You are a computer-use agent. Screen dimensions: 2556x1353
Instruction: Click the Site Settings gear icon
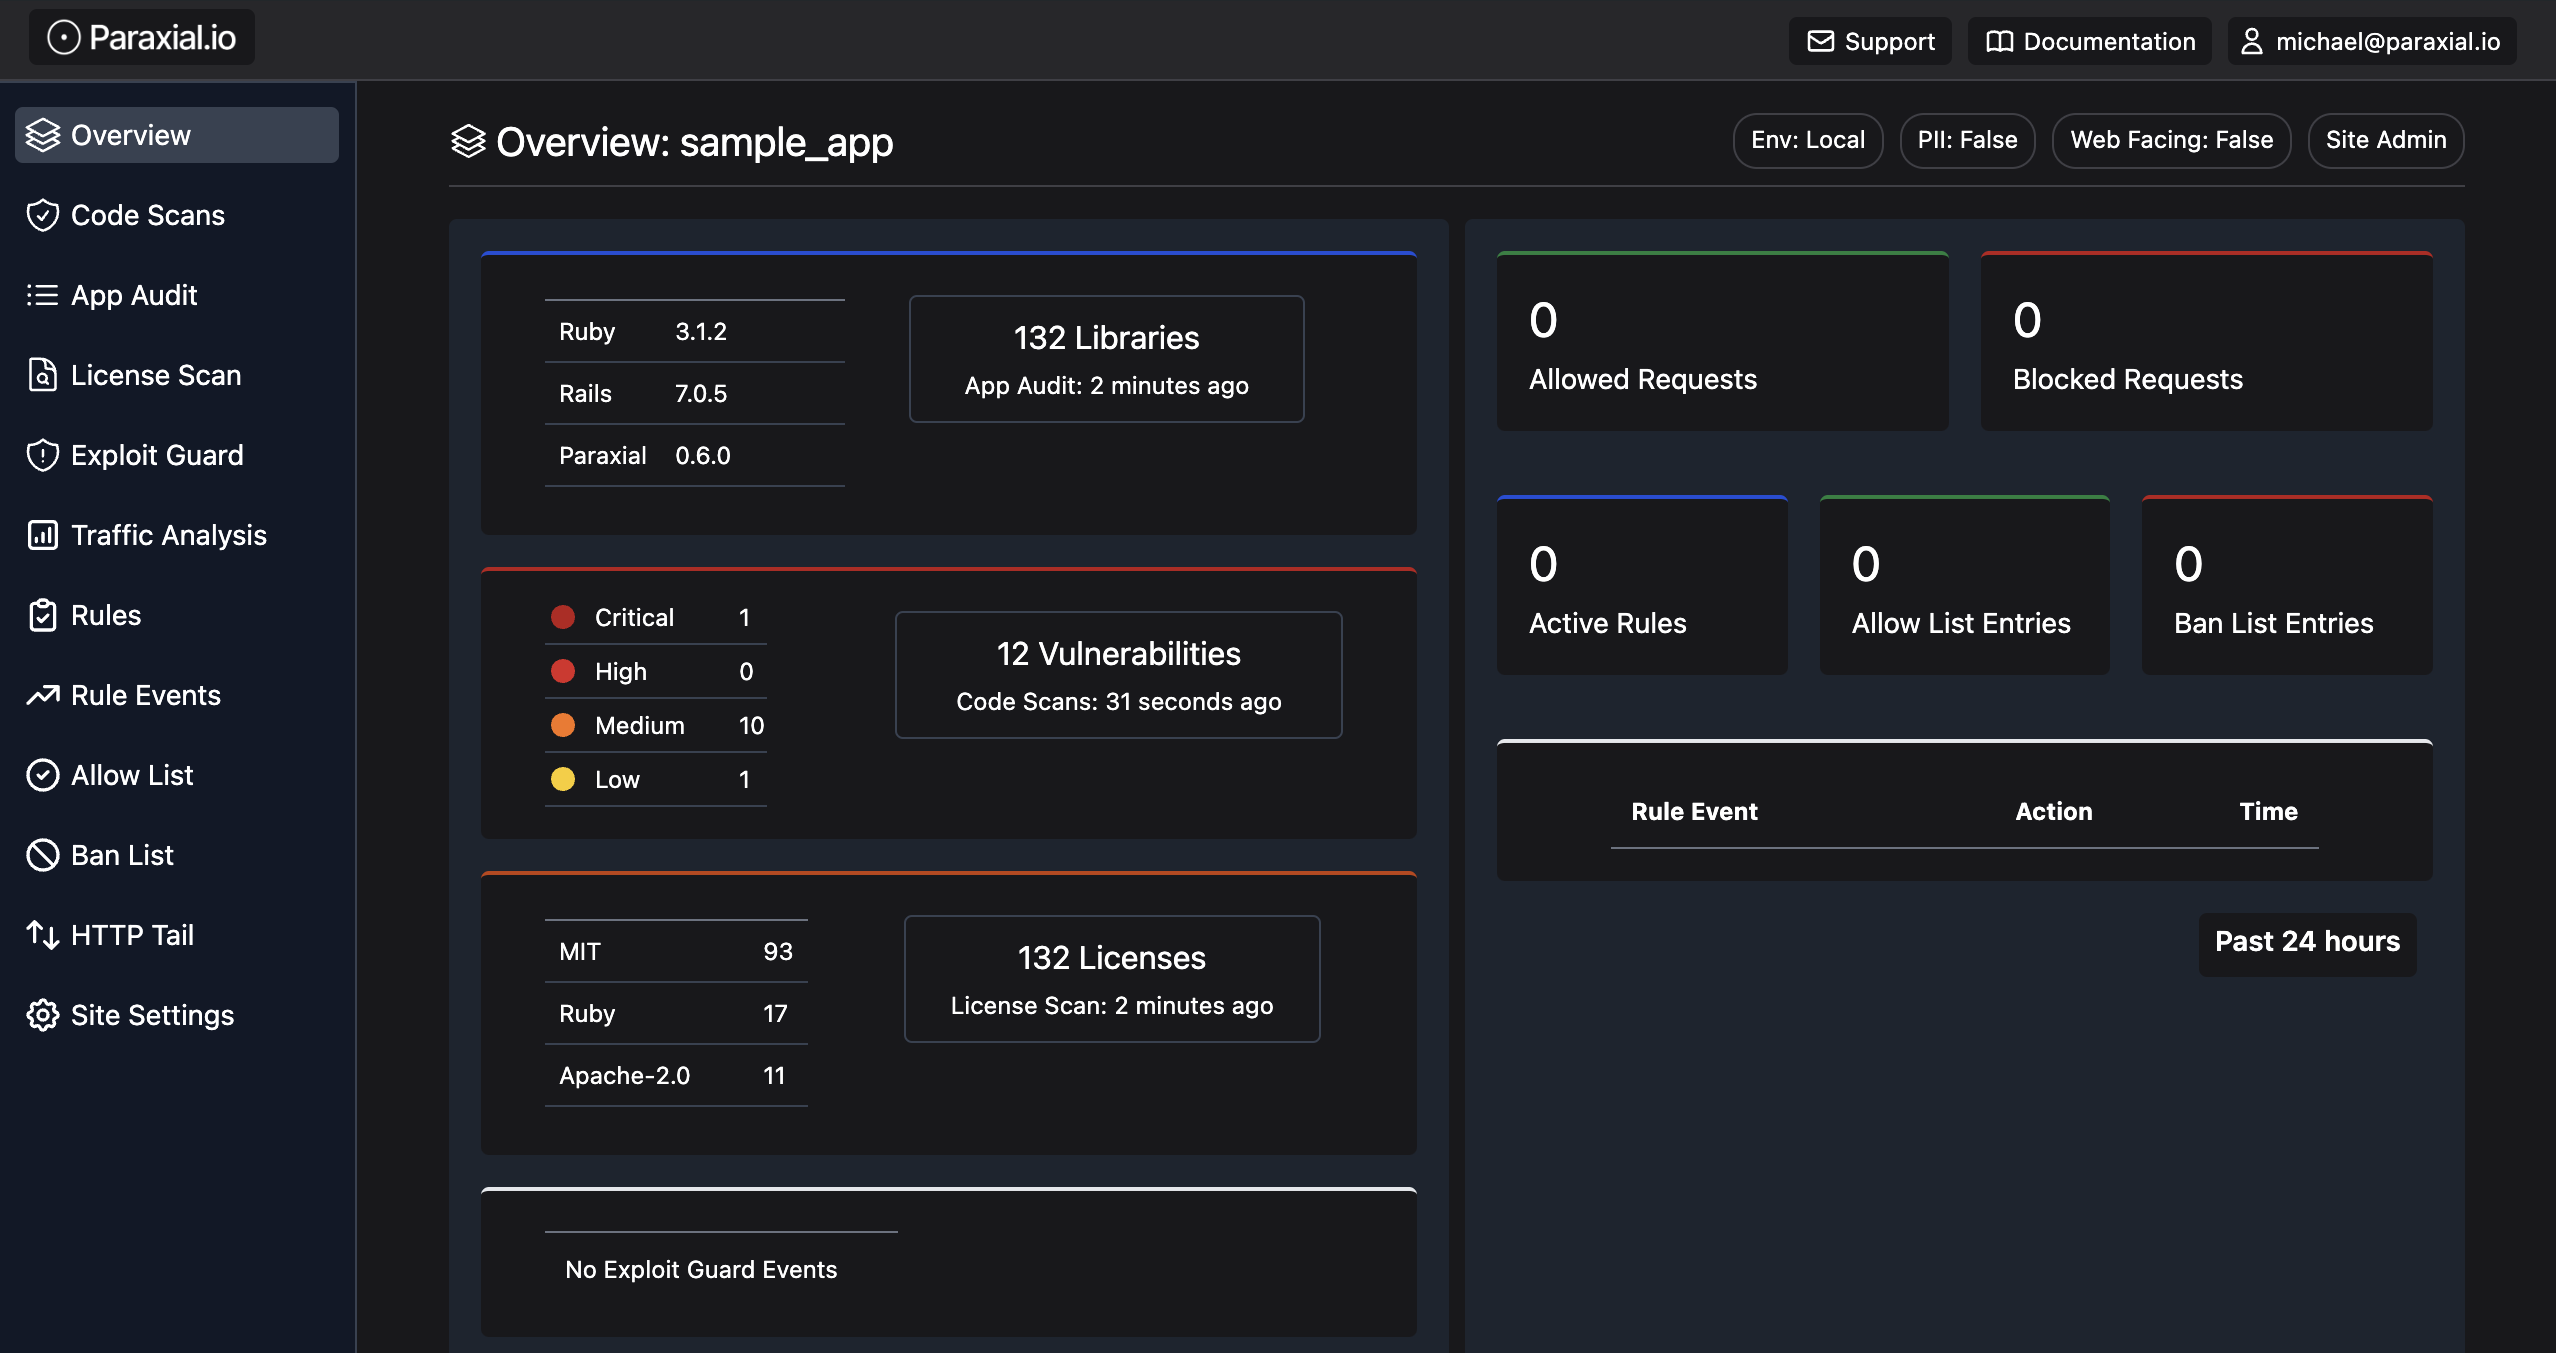pyautogui.click(x=43, y=1015)
